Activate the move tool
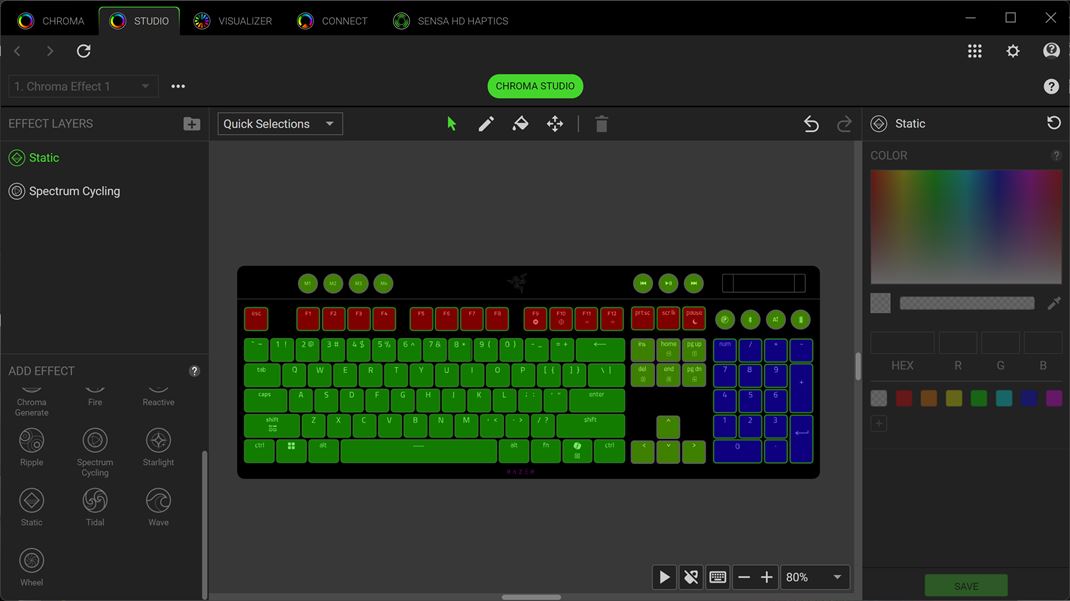This screenshot has width=1070, height=601. 555,123
